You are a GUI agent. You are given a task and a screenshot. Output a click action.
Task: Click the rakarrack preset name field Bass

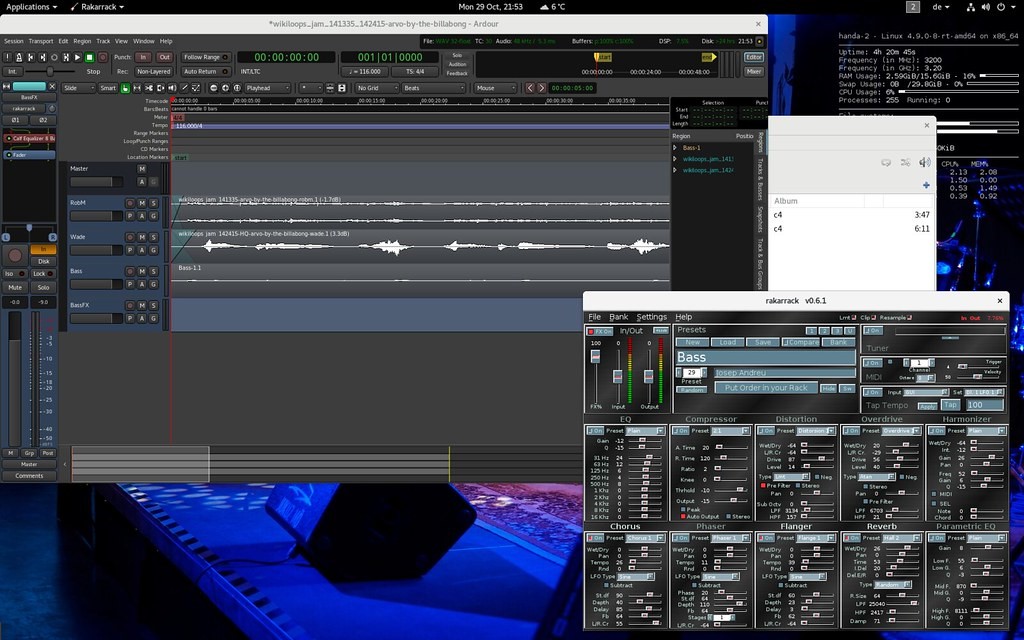(x=765, y=357)
